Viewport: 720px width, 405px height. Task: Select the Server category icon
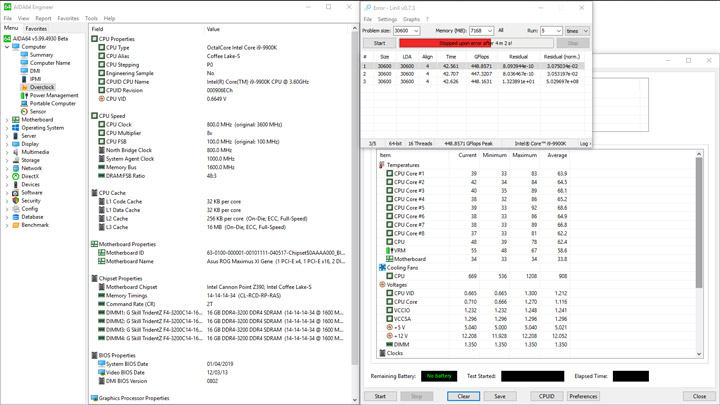16,136
